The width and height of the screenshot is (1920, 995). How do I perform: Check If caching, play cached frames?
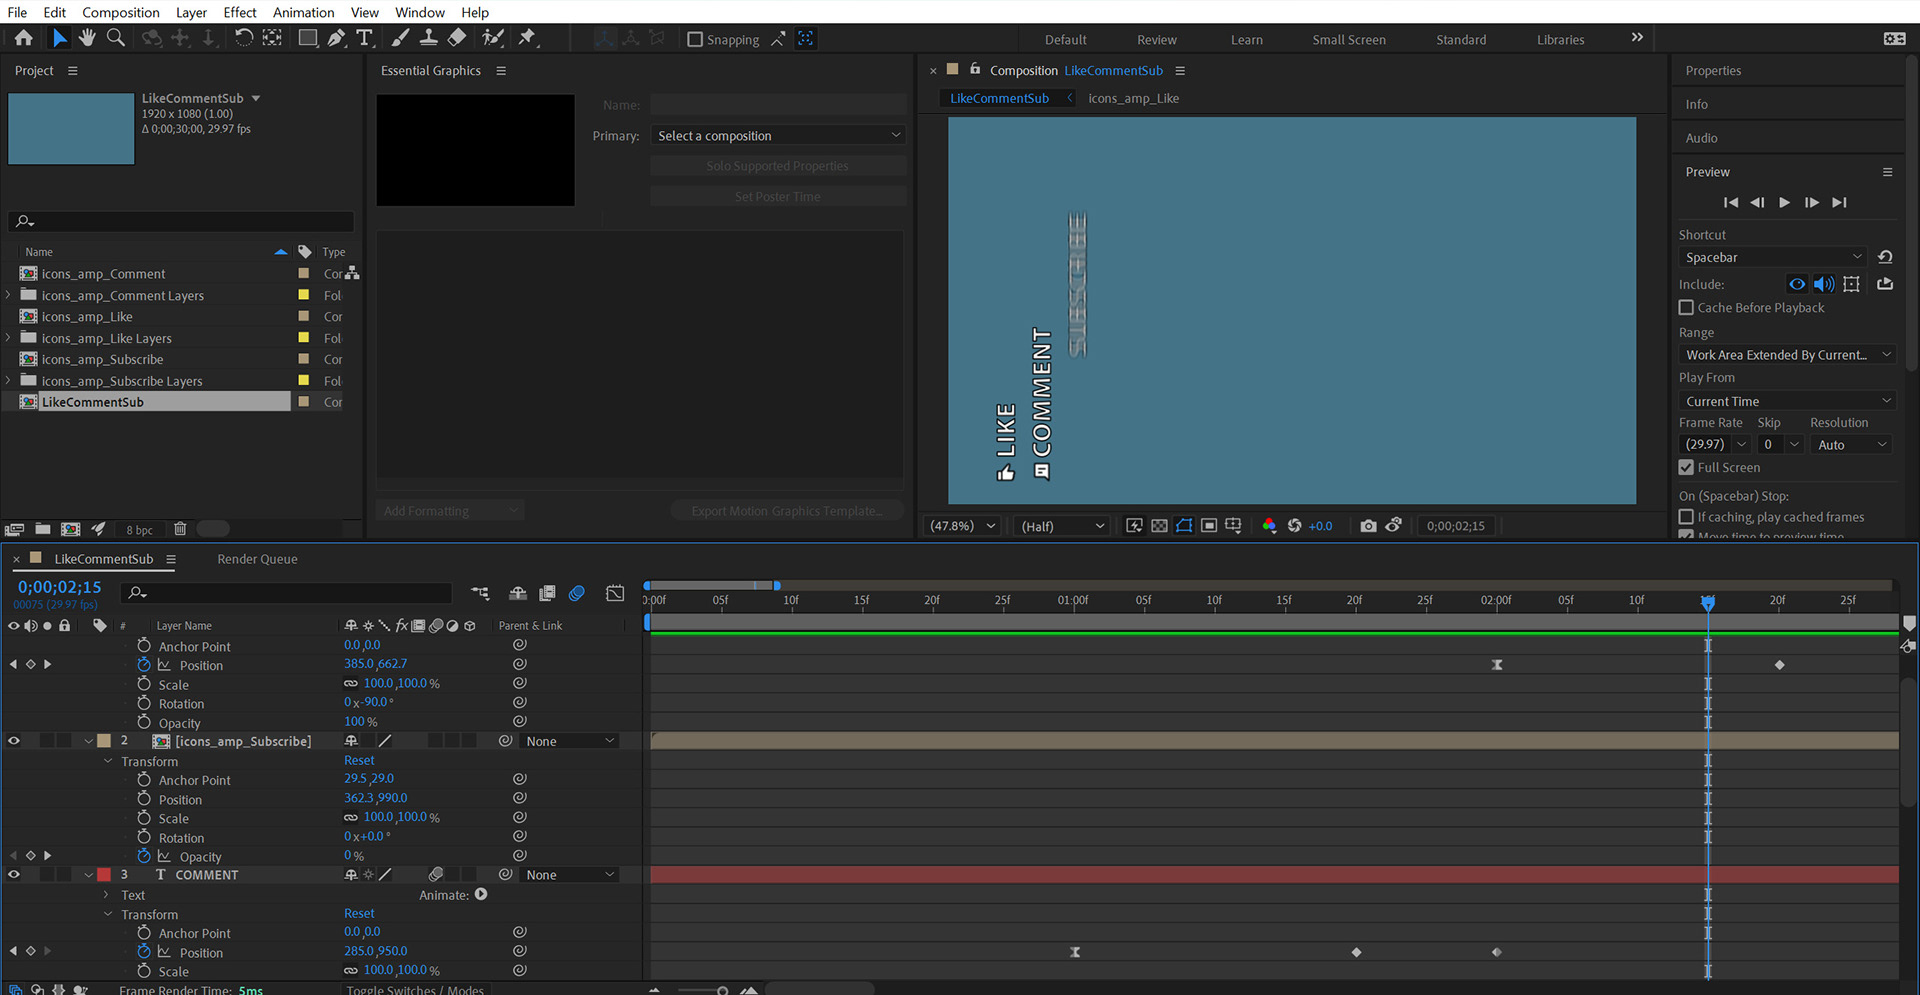(1686, 517)
